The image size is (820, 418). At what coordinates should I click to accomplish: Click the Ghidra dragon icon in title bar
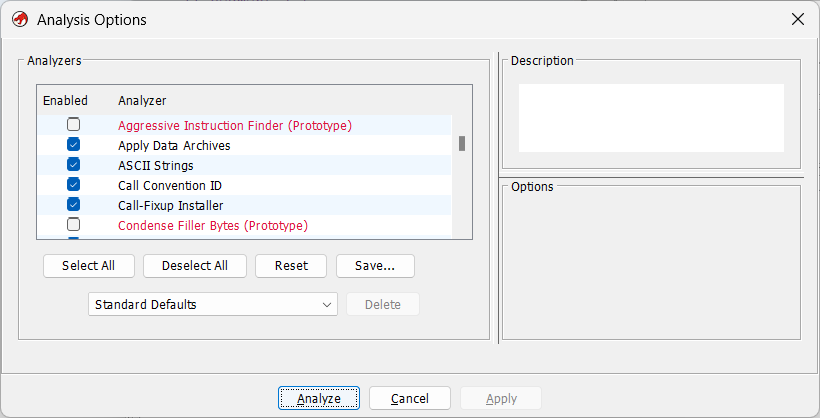click(19, 19)
